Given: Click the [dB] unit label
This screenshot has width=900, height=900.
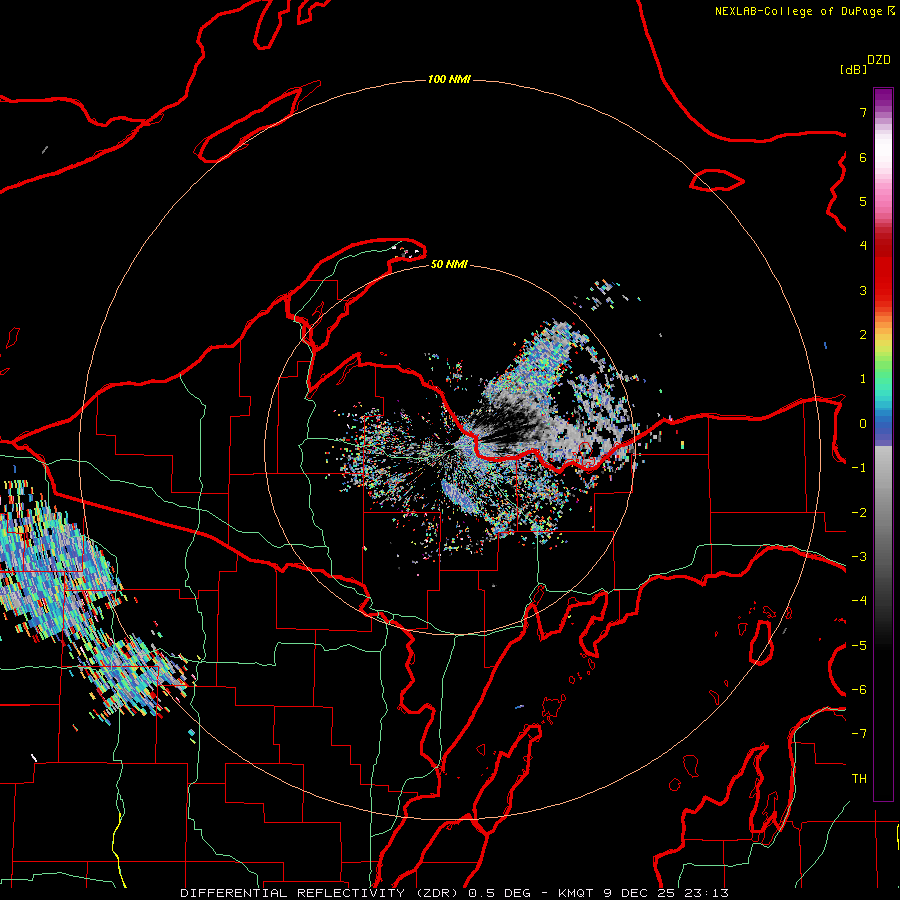Looking at the screenshot, I should pyautogui.click(x=853, y=69).
